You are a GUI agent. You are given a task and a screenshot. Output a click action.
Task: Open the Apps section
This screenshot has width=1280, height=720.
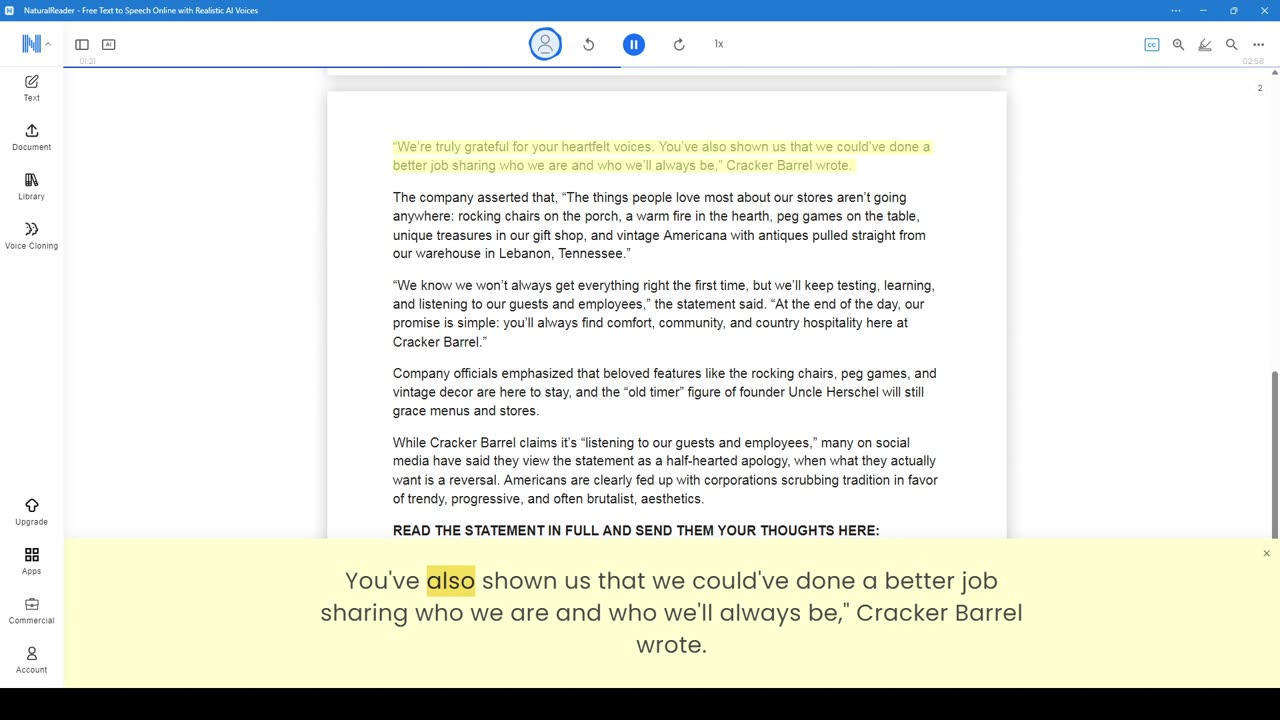[x=31, y=561]
